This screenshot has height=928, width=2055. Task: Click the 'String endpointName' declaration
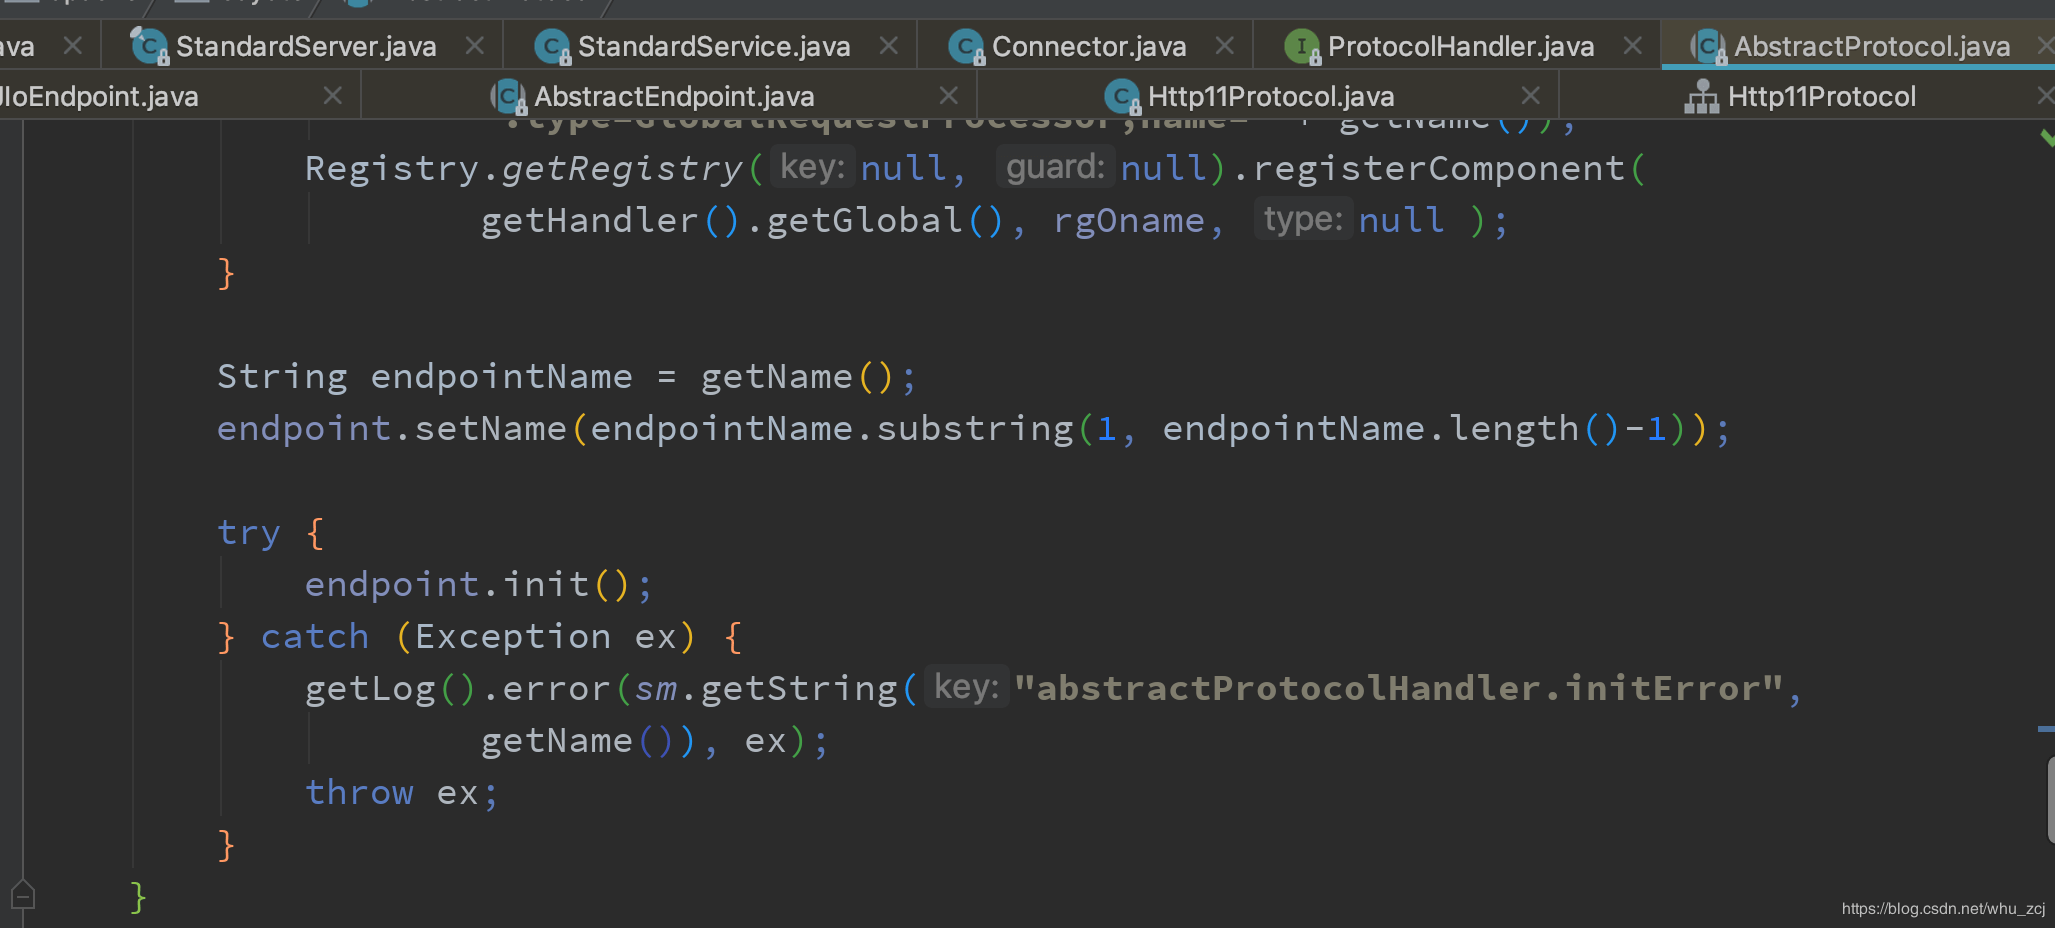point(425,376)
